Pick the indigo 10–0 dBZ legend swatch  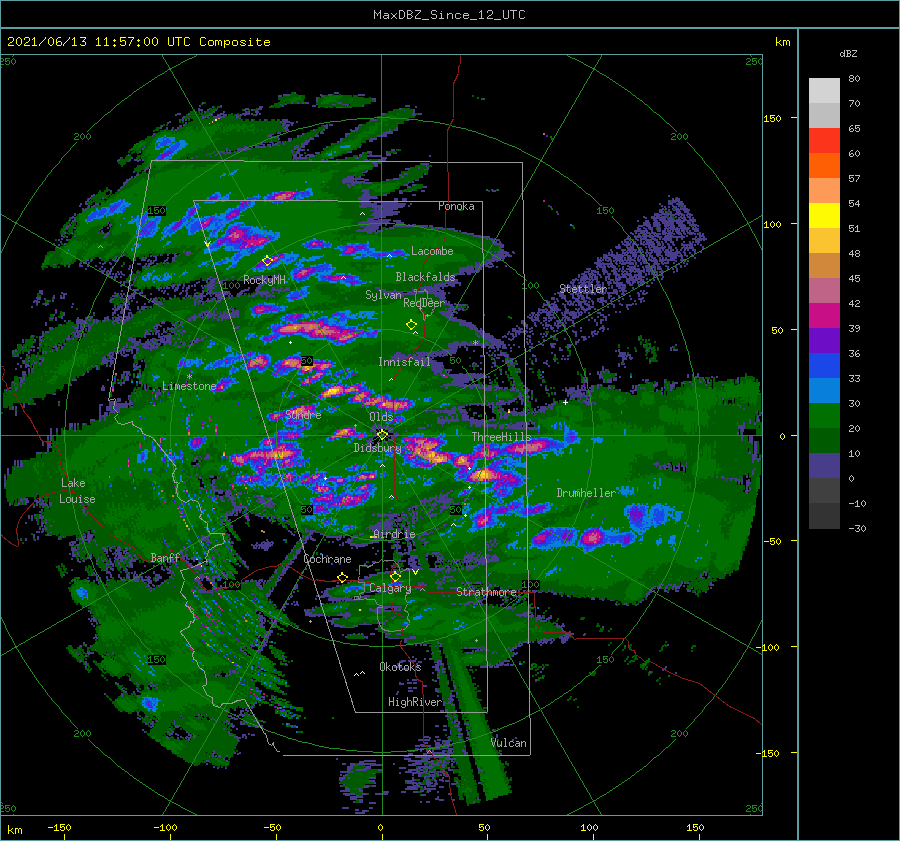click(824, 466)
